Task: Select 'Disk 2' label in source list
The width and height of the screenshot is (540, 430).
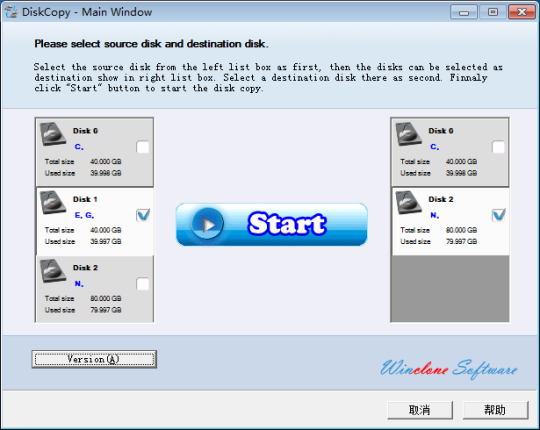Action: tap(85, 268)
